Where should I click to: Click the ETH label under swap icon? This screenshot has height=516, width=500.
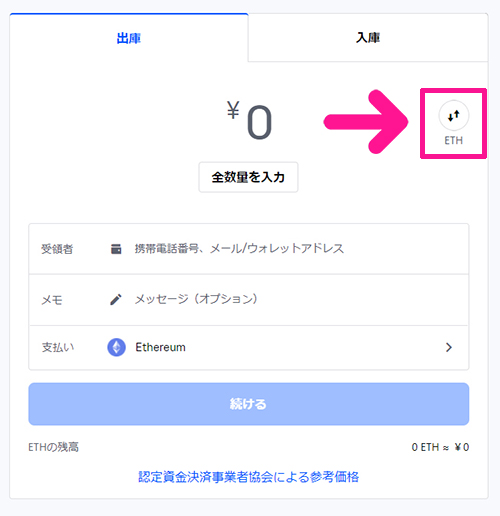(454, 140)
